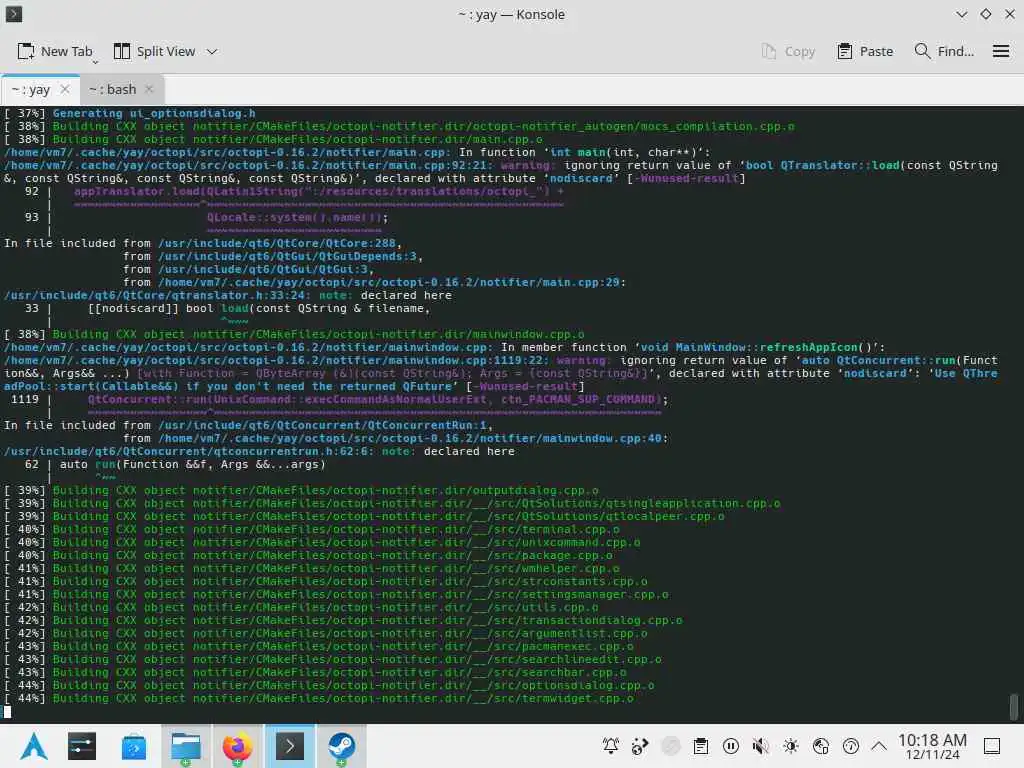Close the '~ : bash' tab

149,89
